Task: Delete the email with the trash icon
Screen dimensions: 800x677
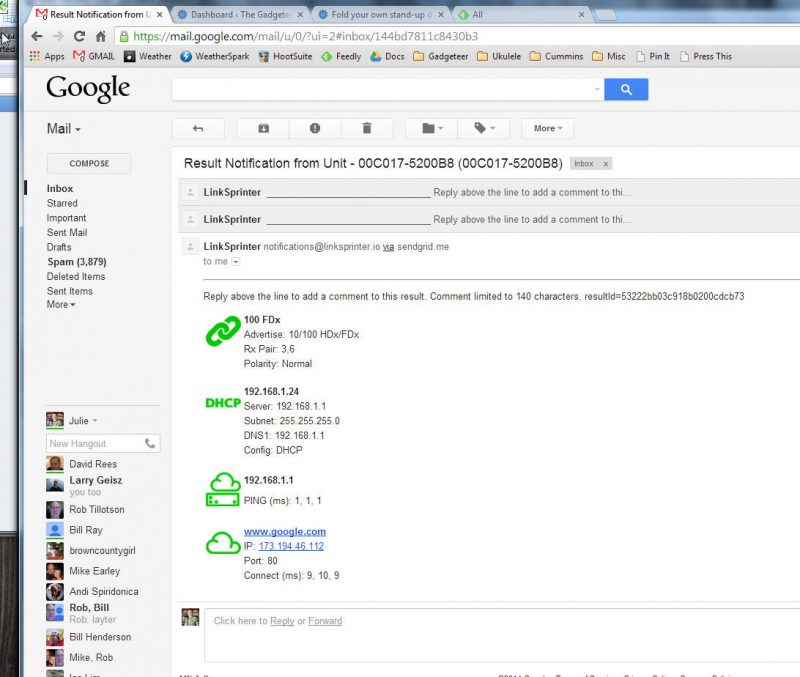Action: 366,128
